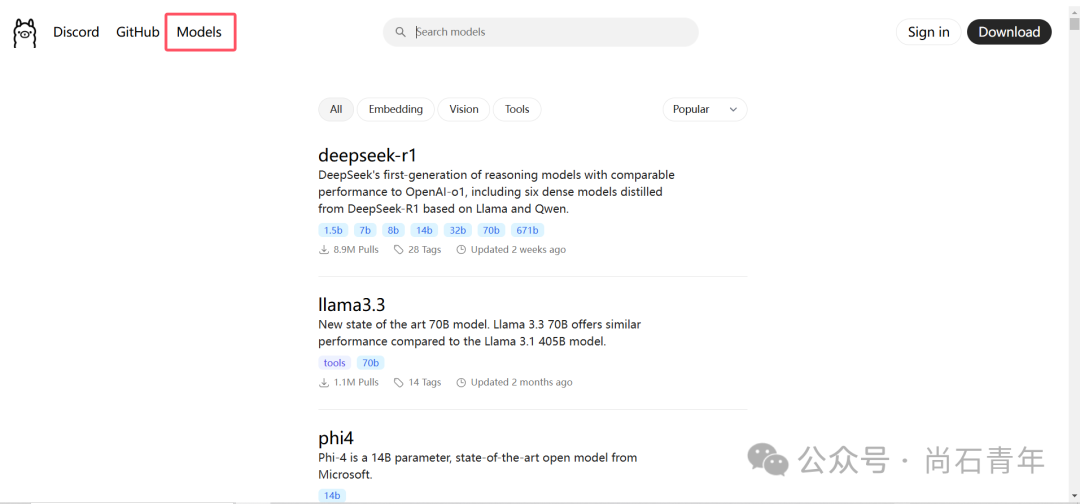Select the 1.5b tag of deepseek-r1

point(333,231)
